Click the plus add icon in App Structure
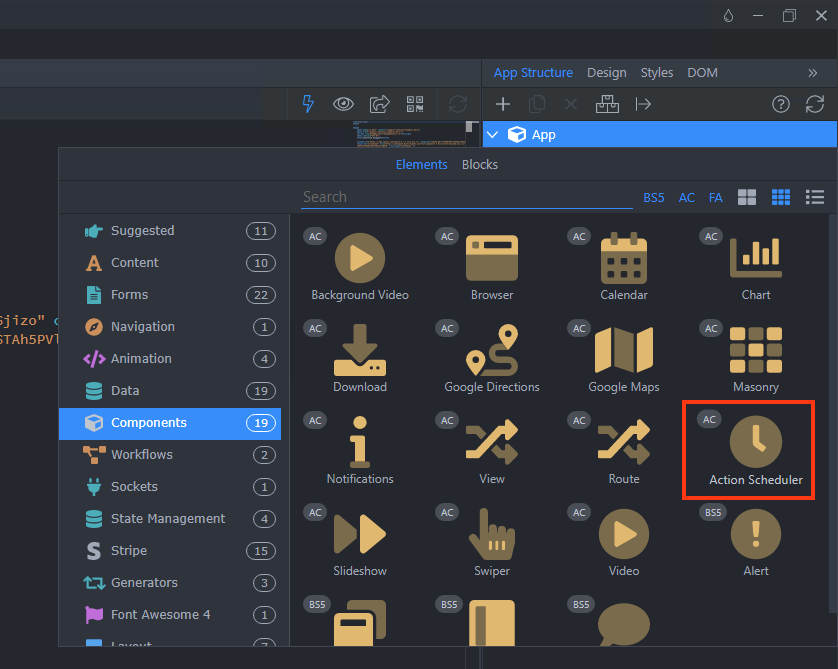838x669 pixels. [x=502, y=104]
